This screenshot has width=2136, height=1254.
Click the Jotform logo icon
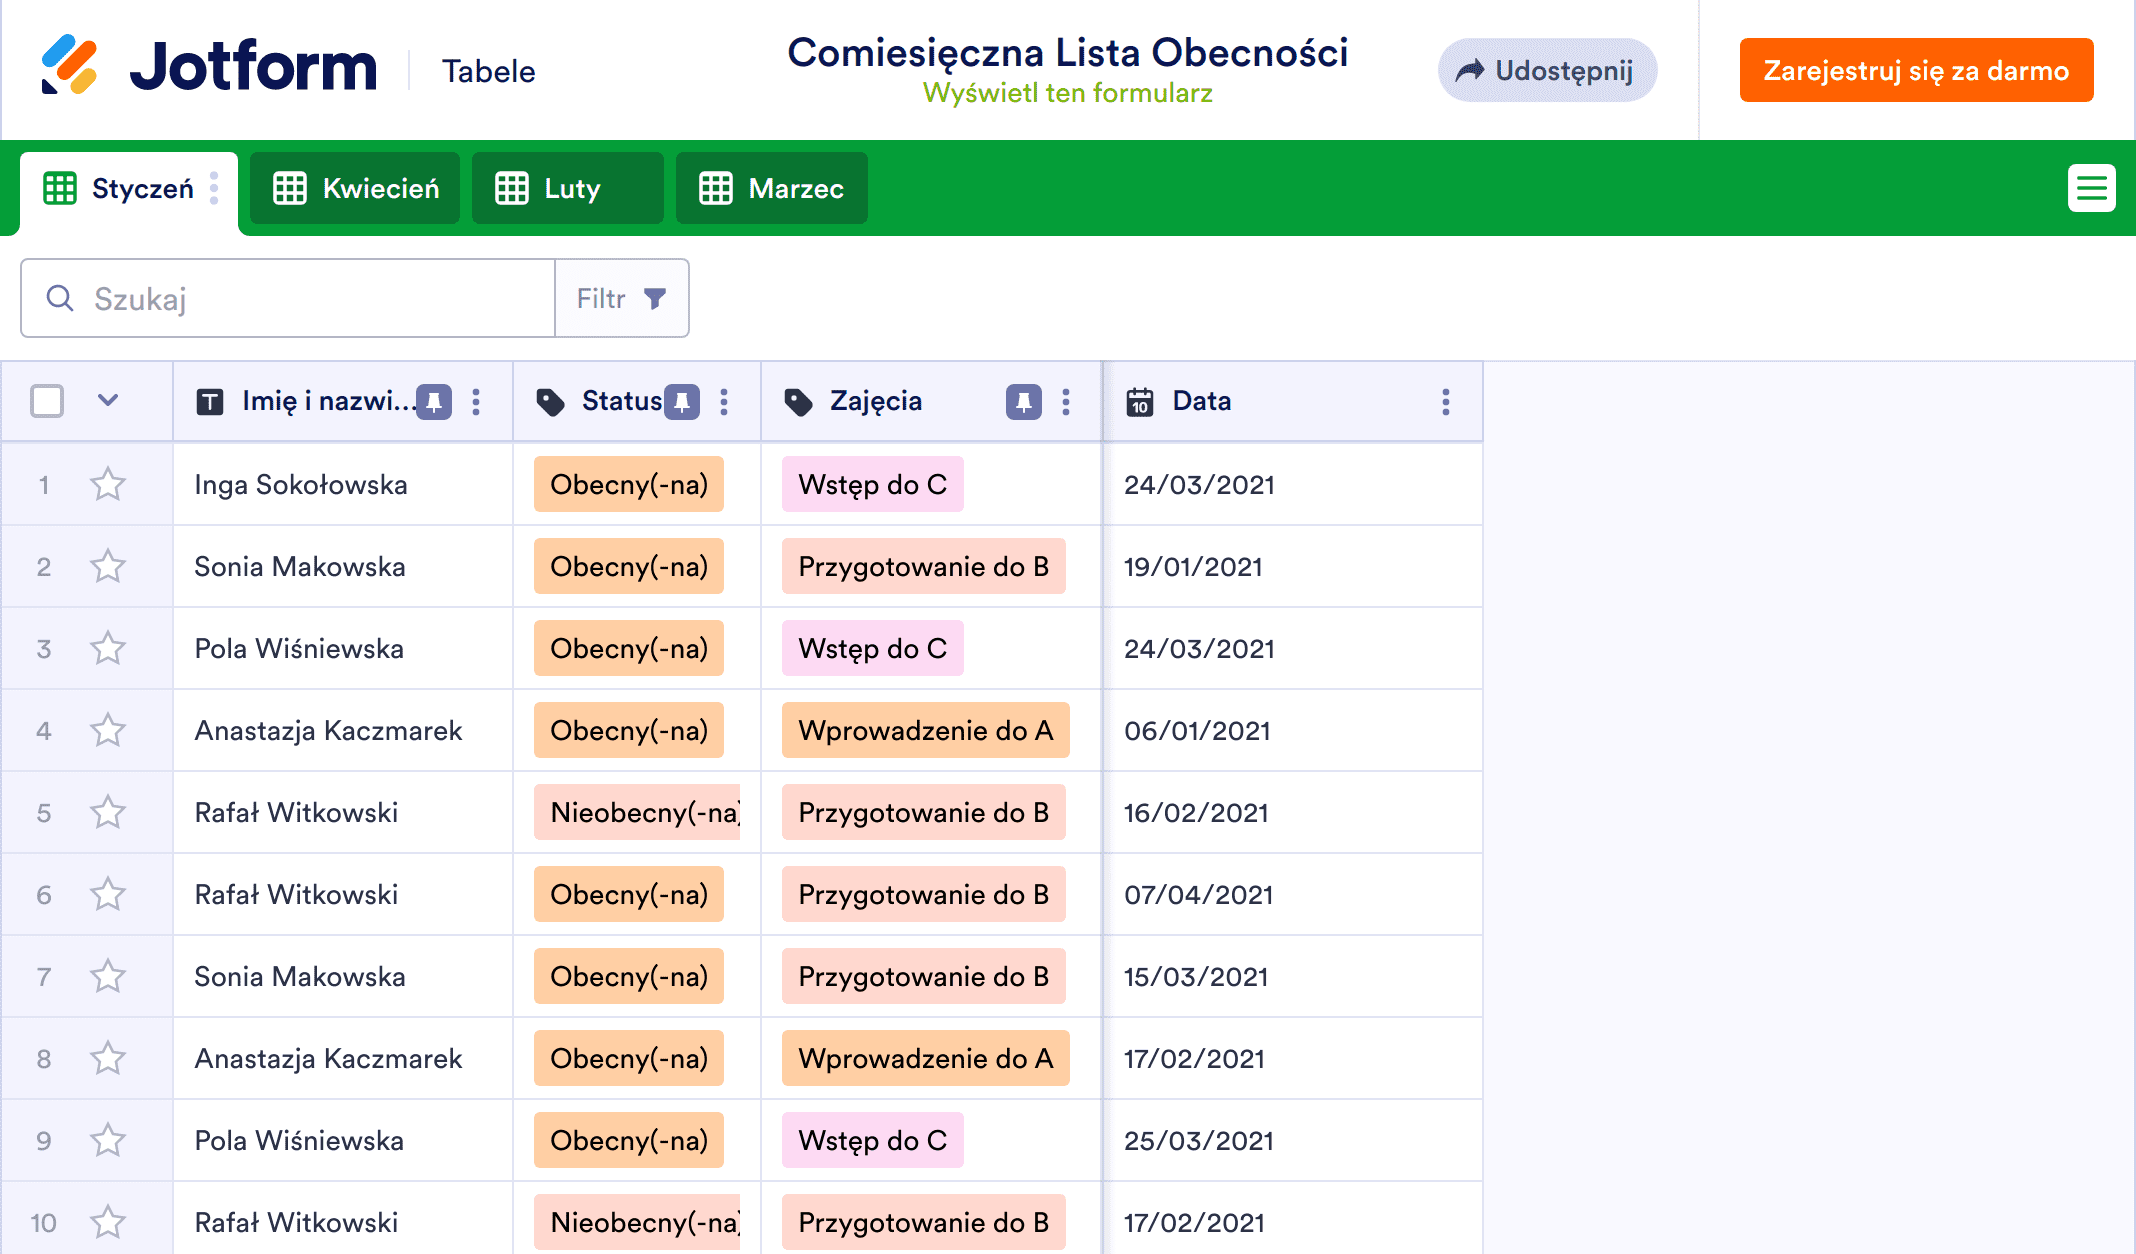(68, 66)
